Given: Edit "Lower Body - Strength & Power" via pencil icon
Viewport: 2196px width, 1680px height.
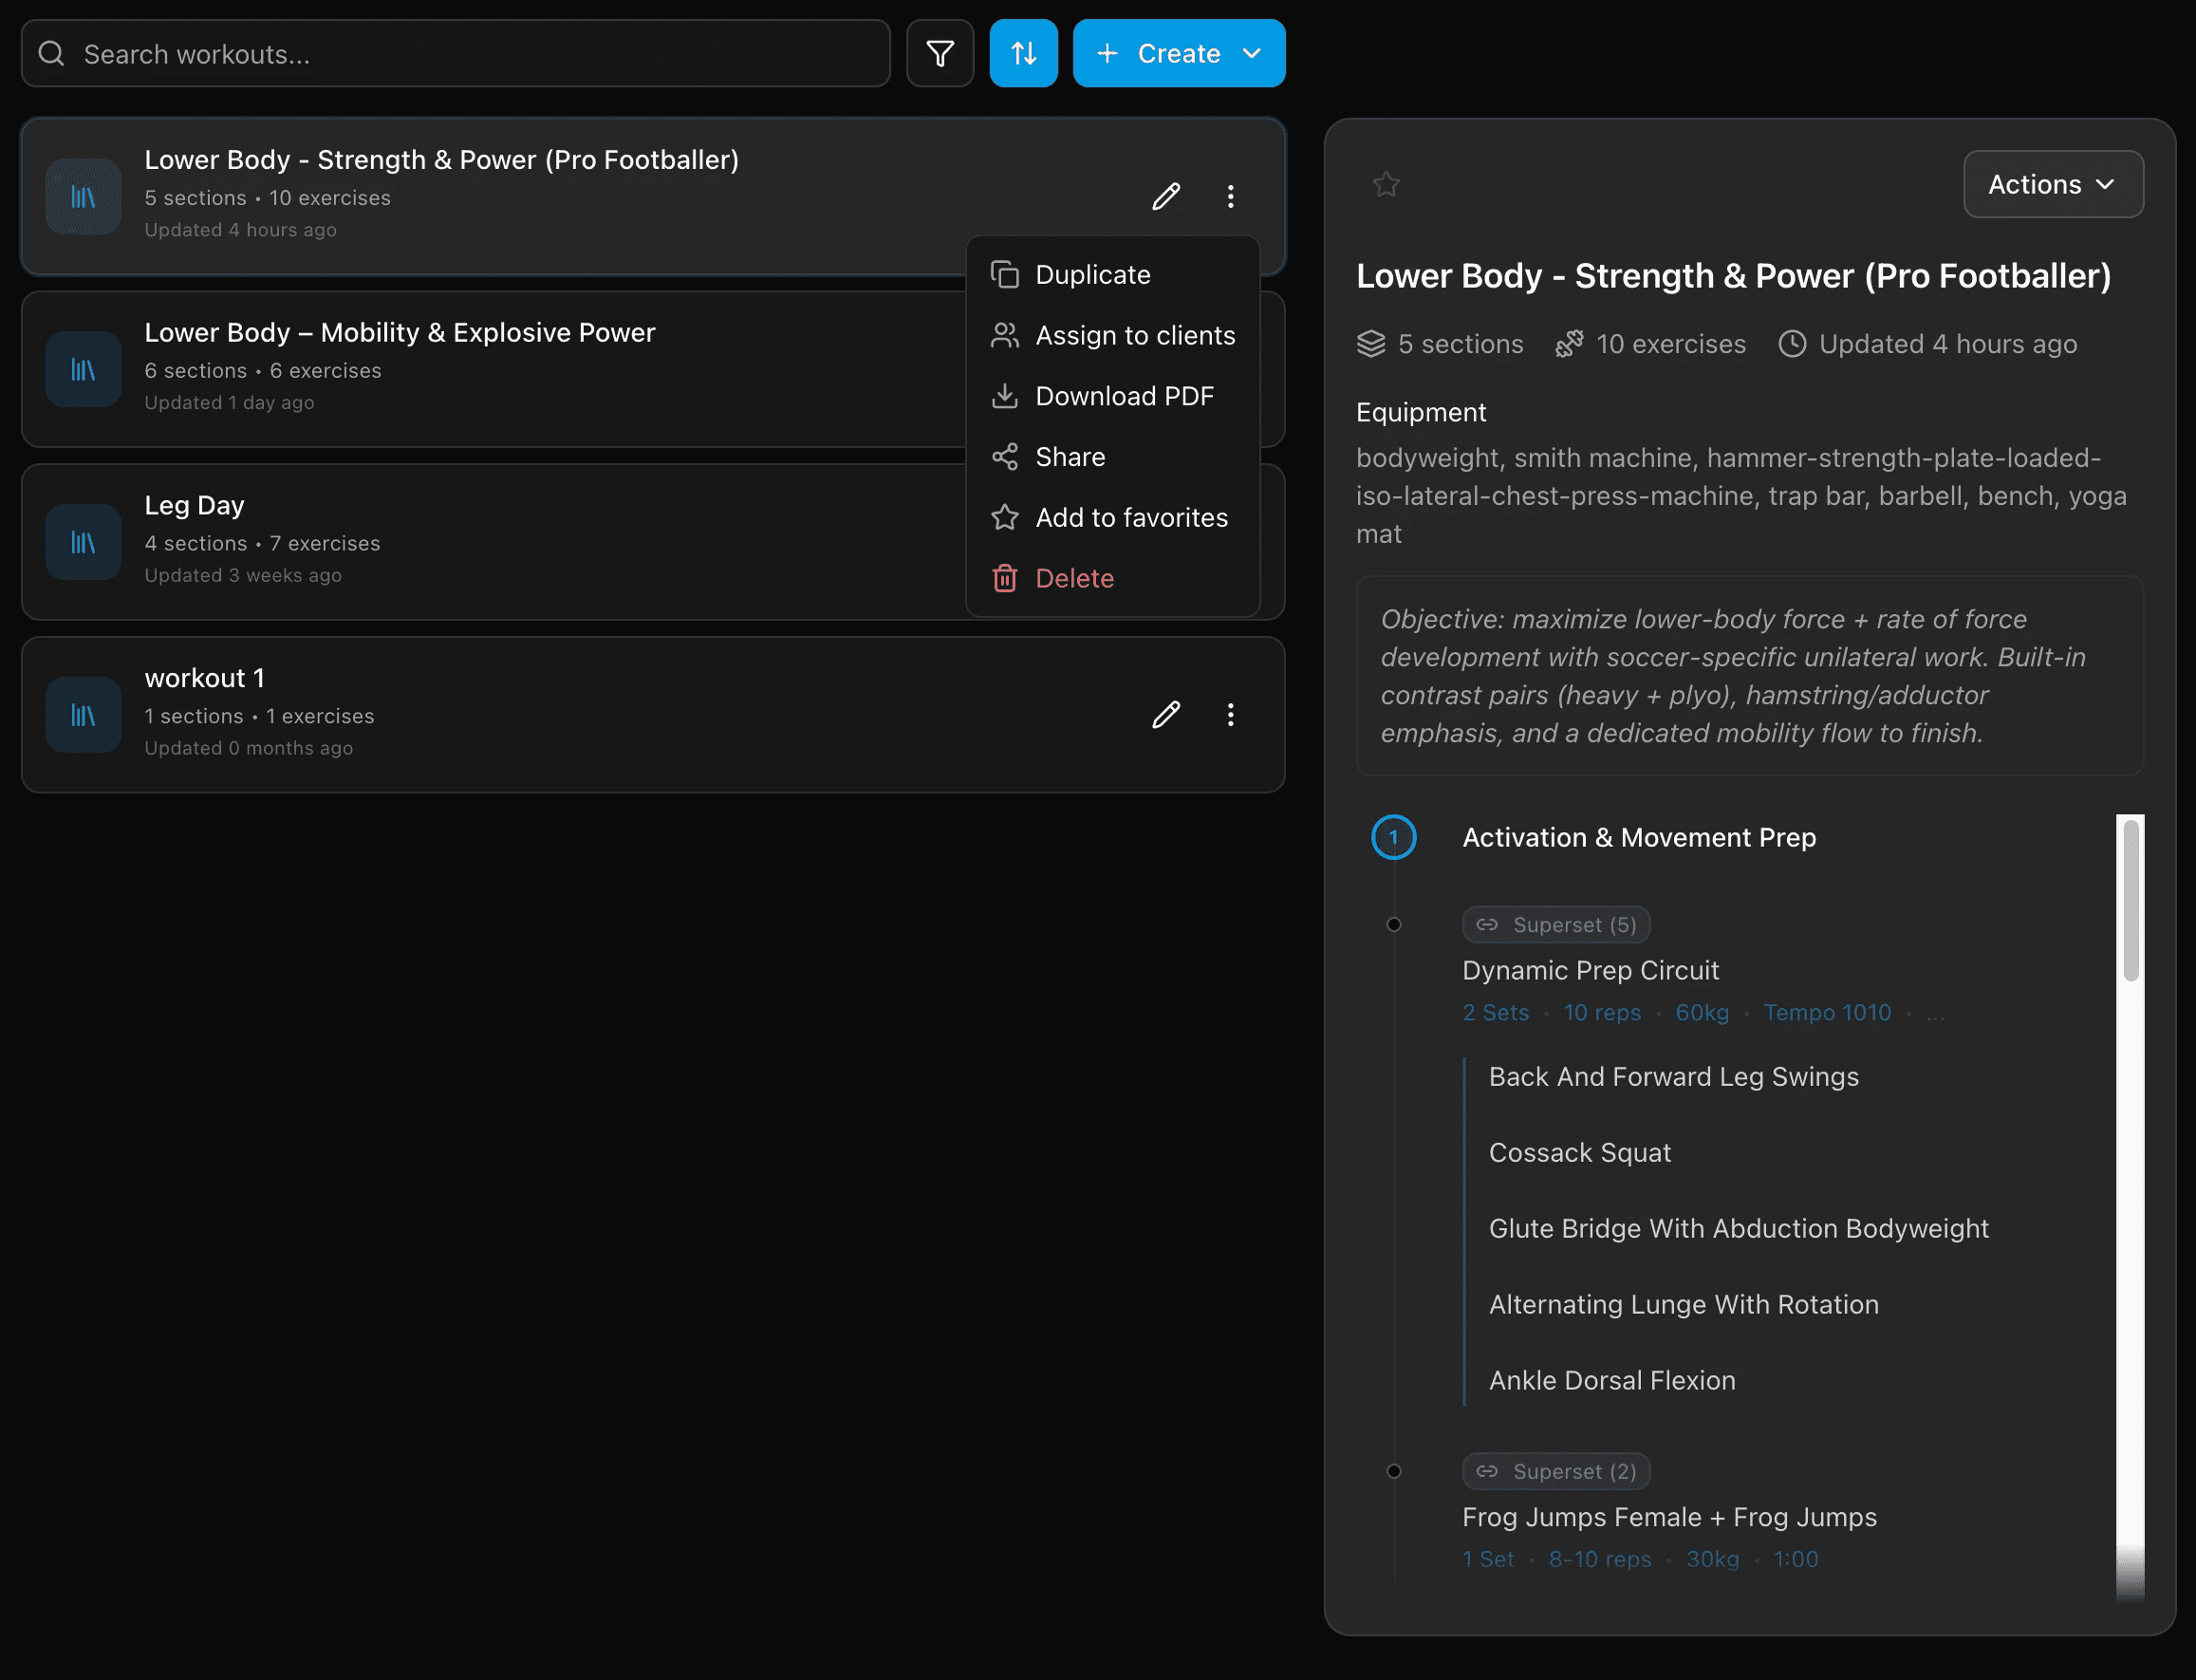Looking at the screenshot, I should tap(1166, 196).
